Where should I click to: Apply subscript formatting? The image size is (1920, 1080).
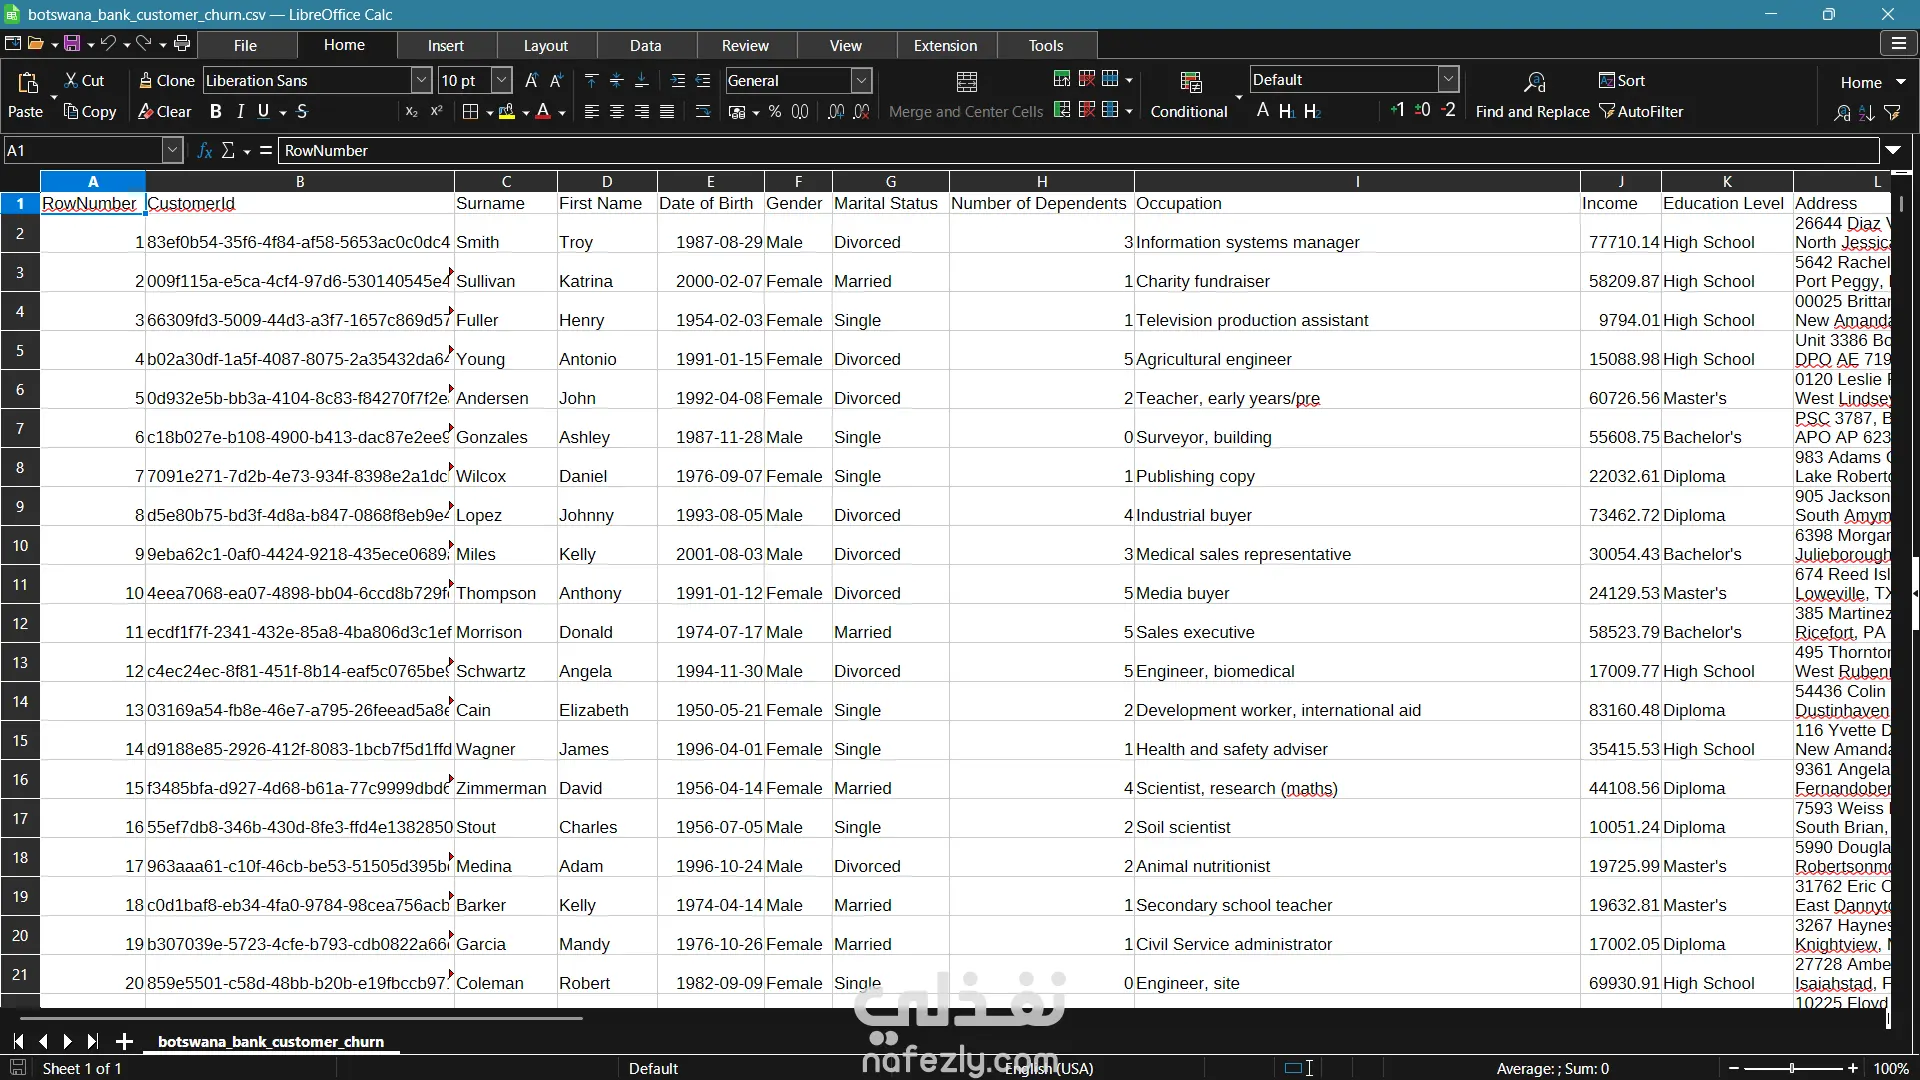pyautogui.click(x=411, y=112)
